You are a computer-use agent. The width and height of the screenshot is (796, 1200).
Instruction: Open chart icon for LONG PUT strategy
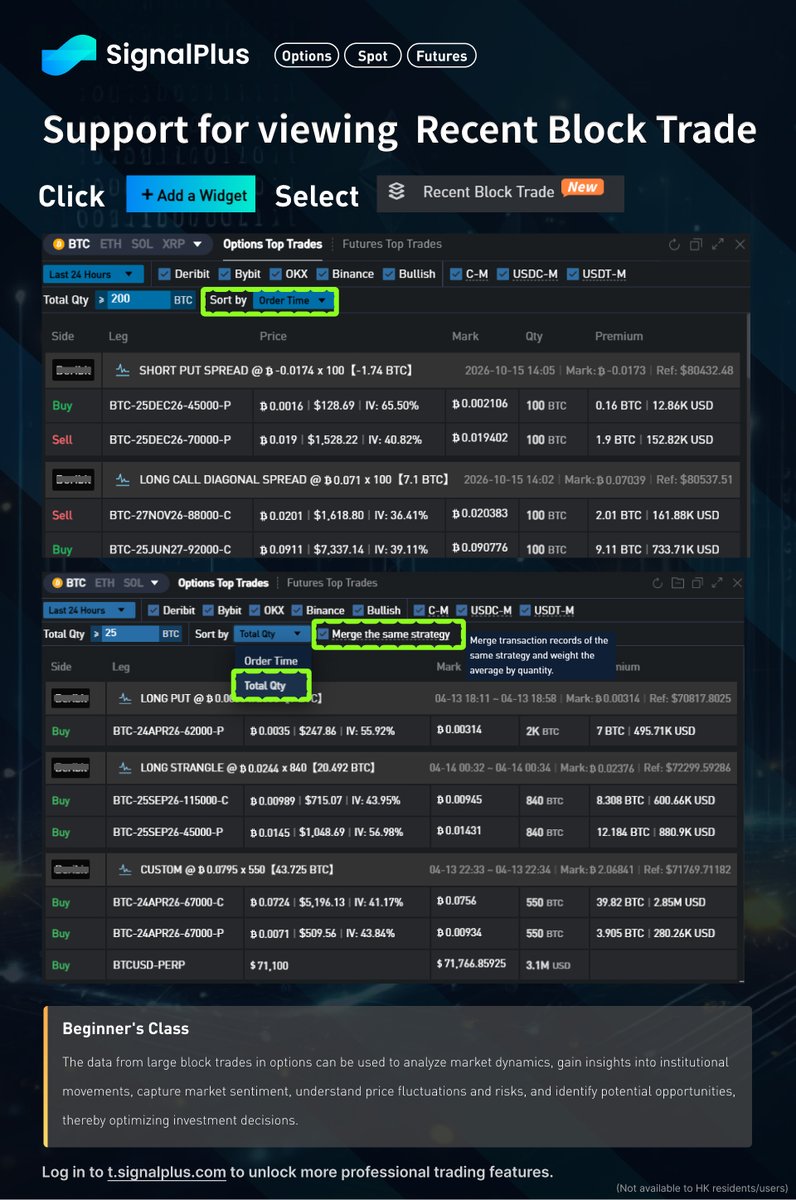(125, 698)
